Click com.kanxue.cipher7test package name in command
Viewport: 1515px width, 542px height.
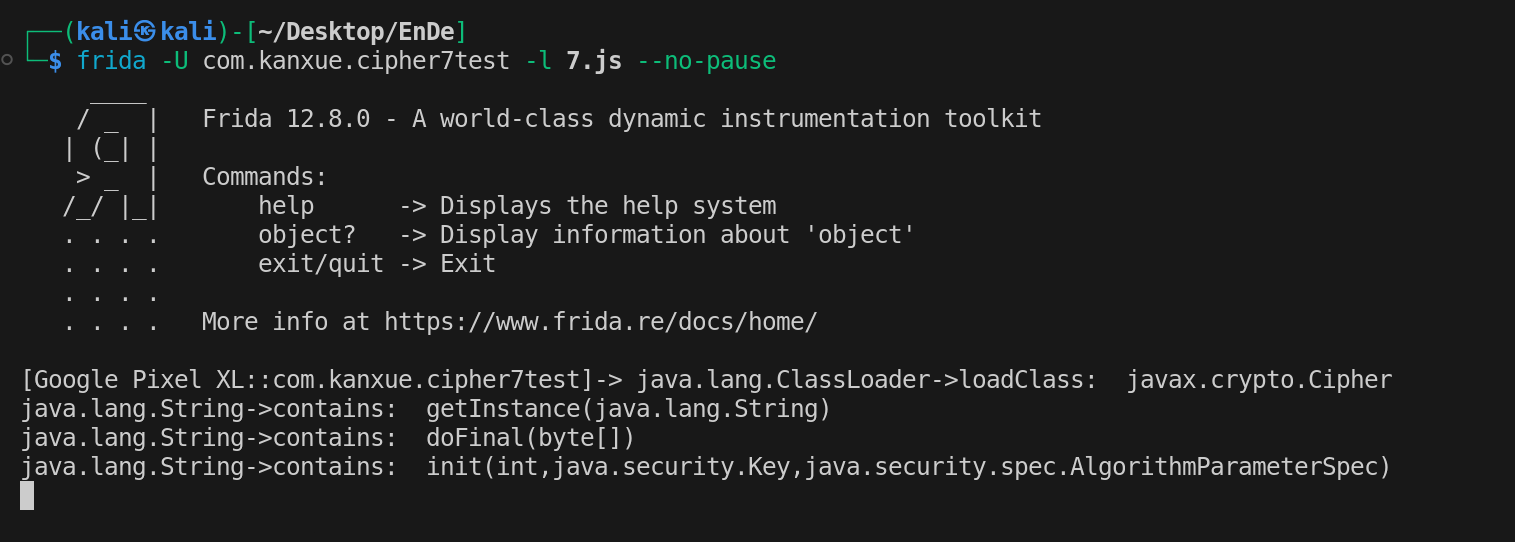pos(356,61)
